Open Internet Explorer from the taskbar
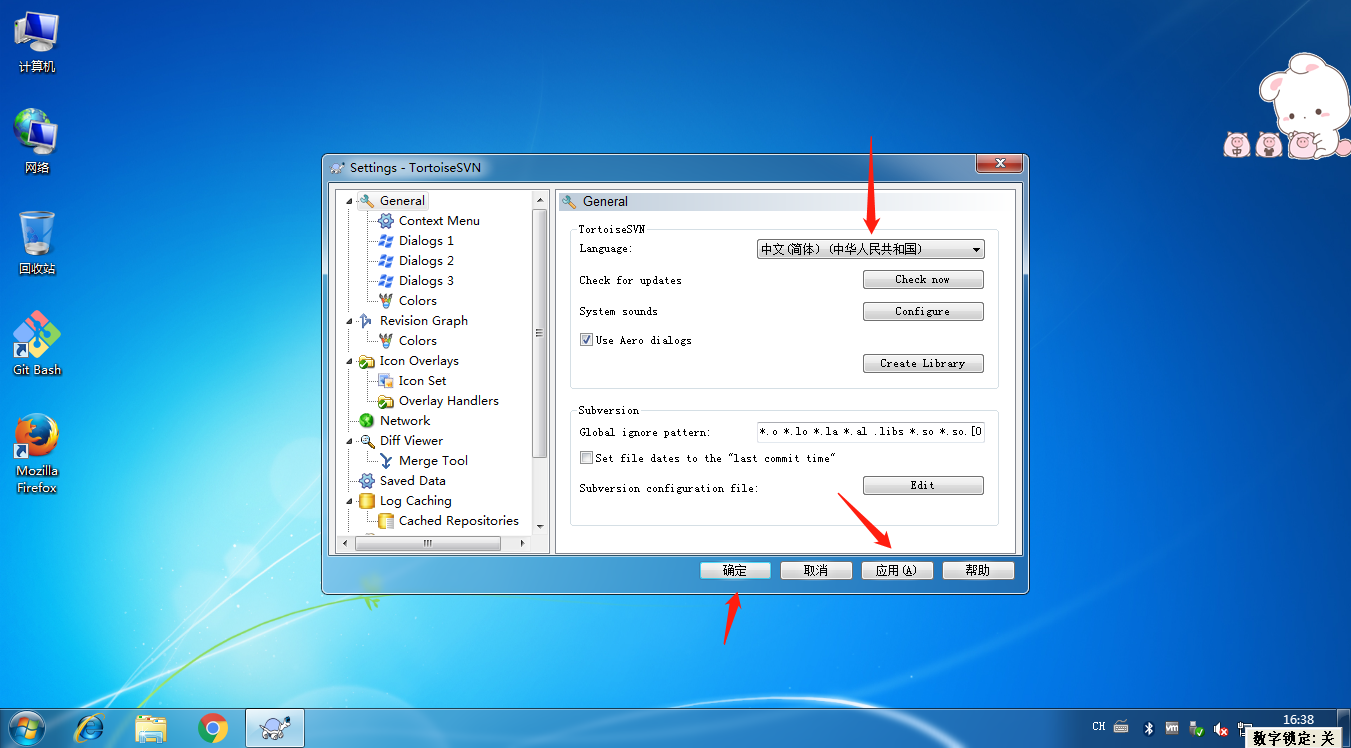The width and height of the screenshot is (1351, 748). click(x=89, y=728)
